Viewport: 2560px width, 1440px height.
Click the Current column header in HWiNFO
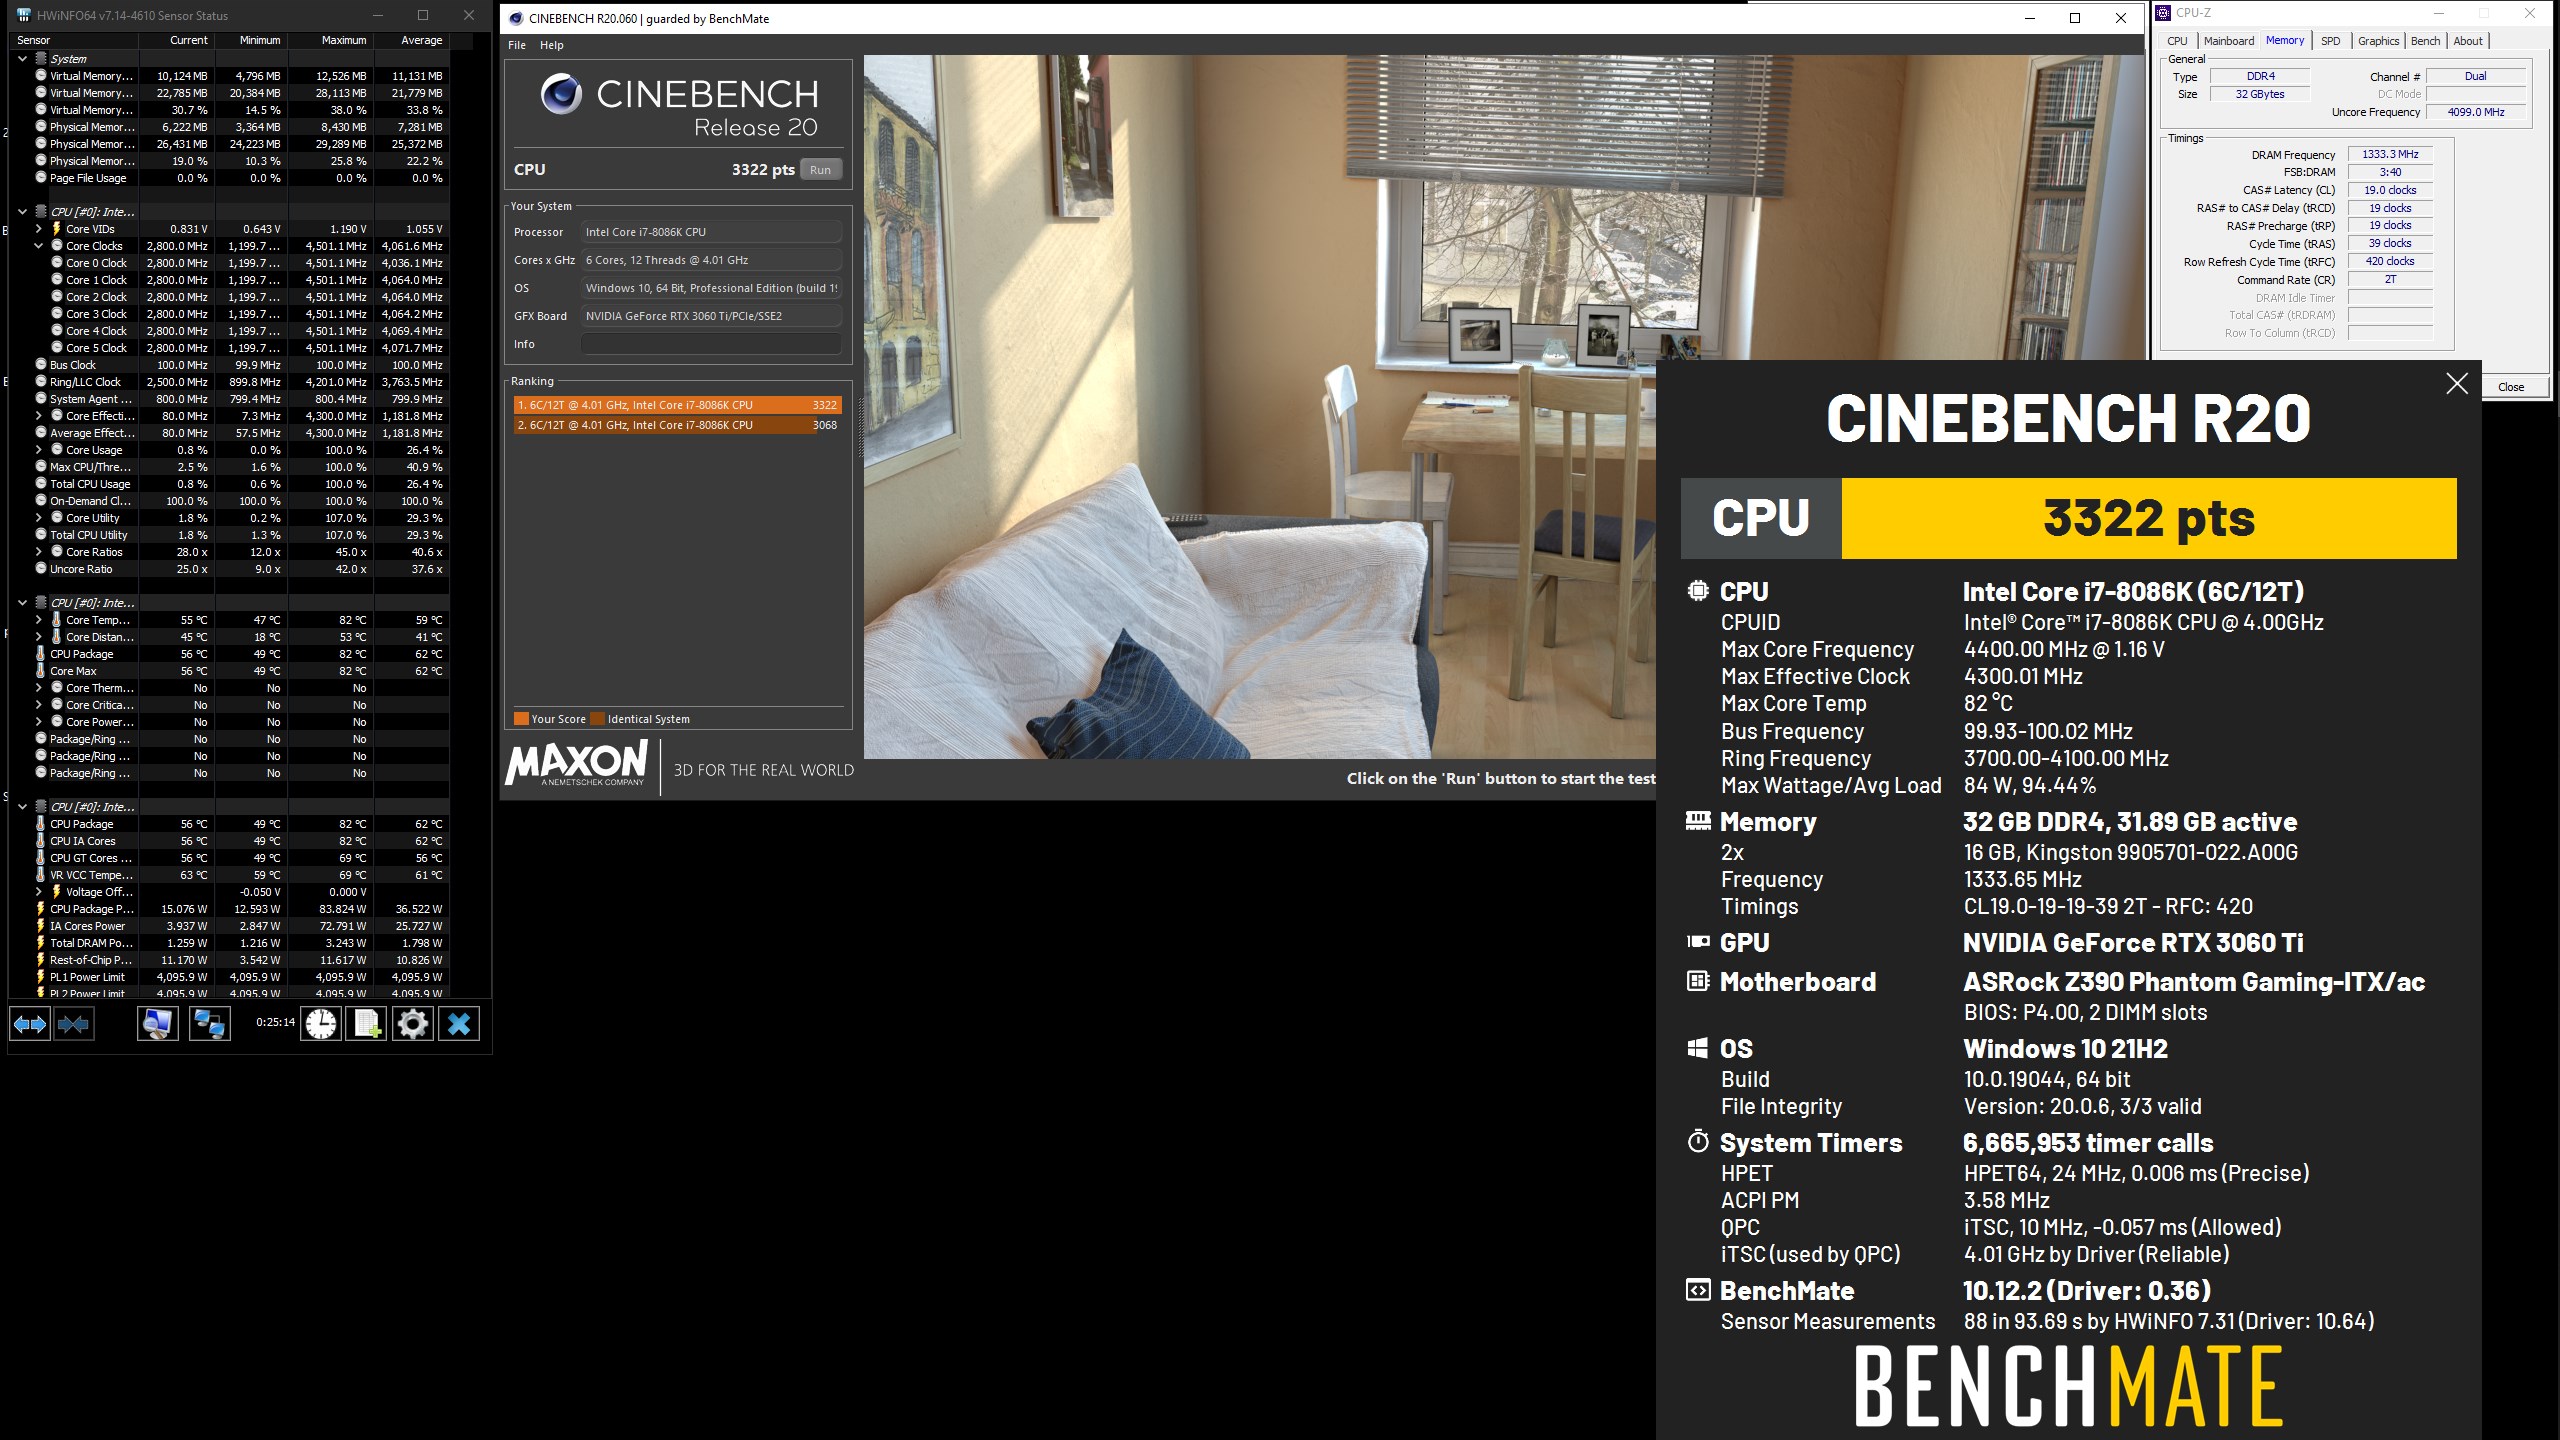tap(176, 40)
